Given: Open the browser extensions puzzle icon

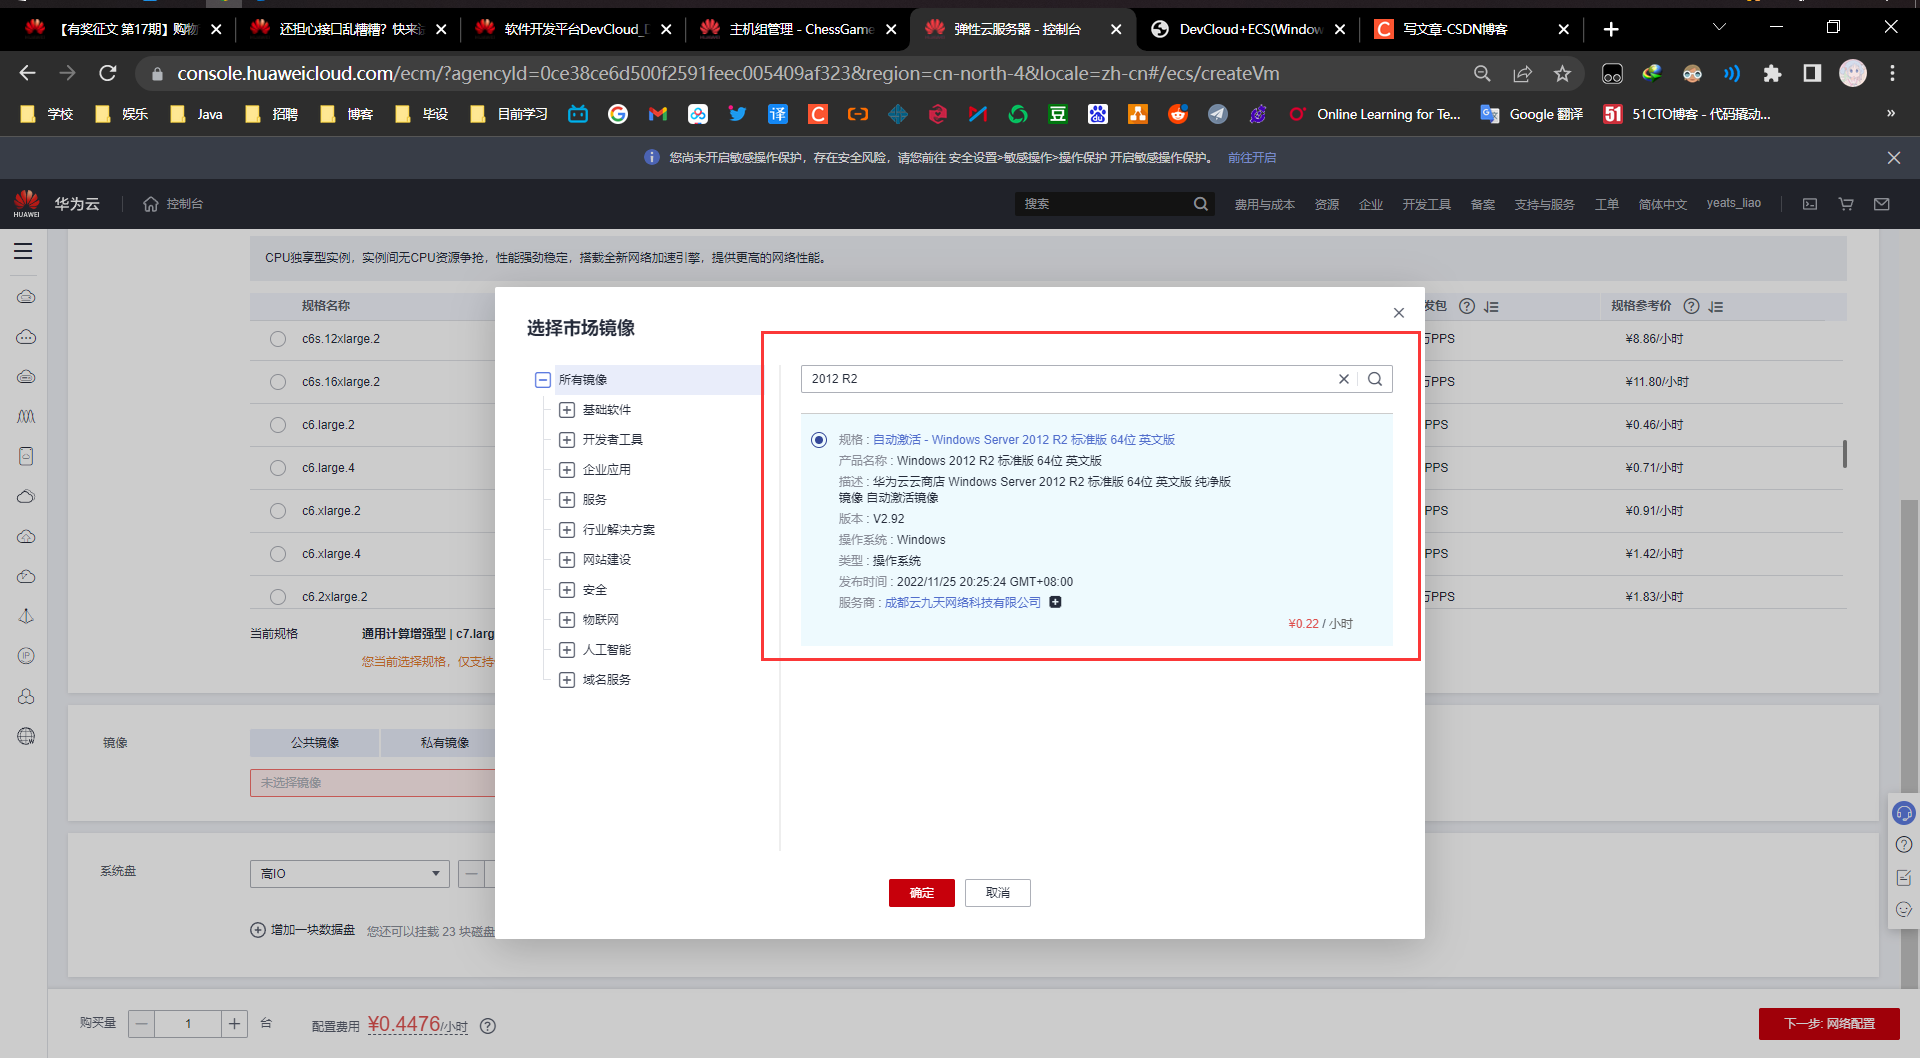Looking at the screenshot, I should [x=1772, y=73].
